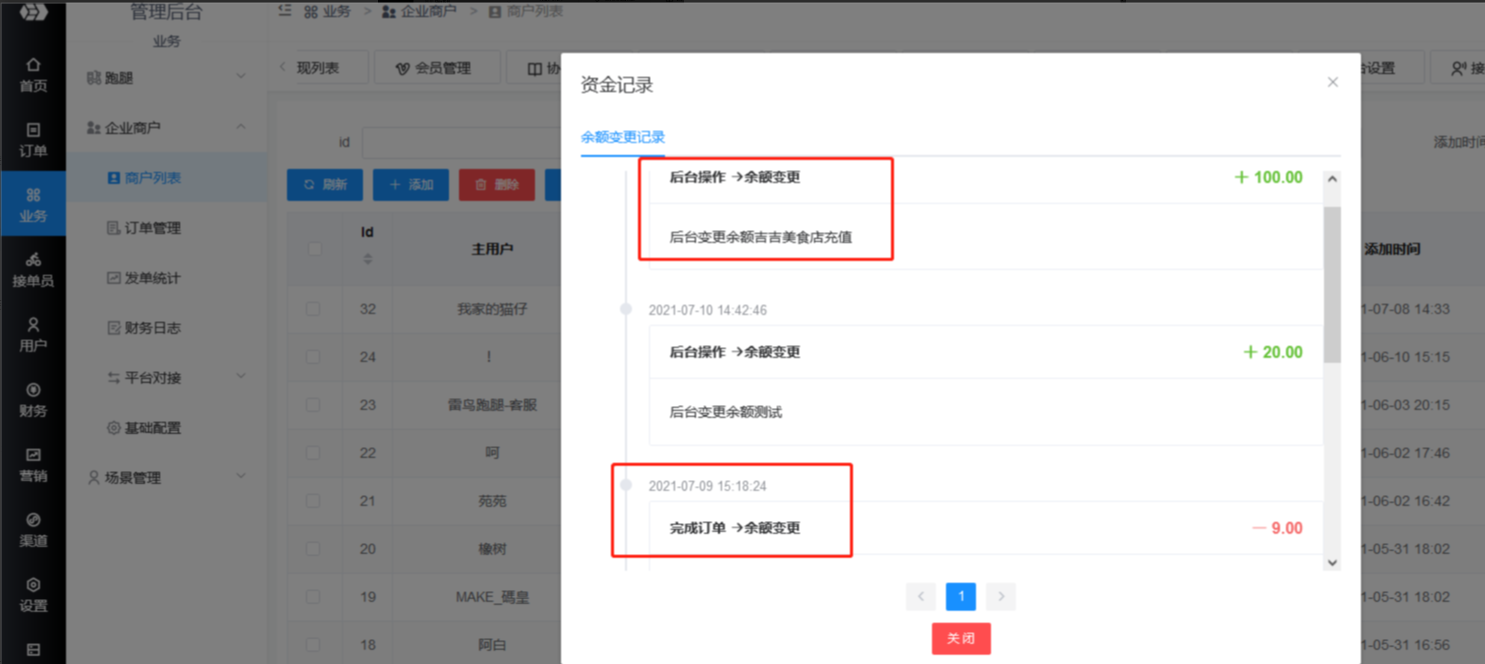Viewport: 1485px width, 664px height.
Task: Open 设置 settings icon in sidebar
Action: point(33,595)
